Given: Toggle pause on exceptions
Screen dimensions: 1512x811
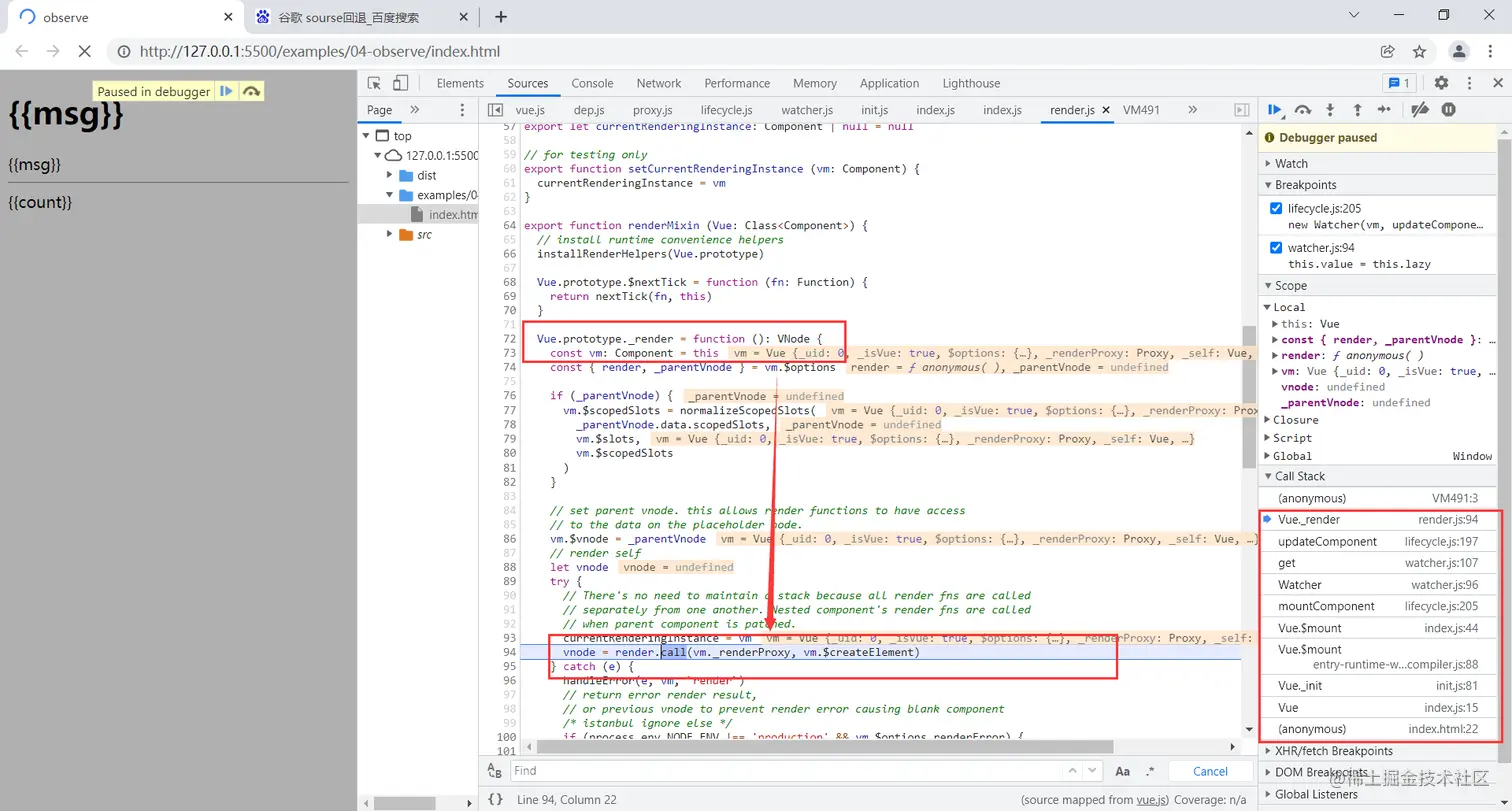Looking at the screenshot, I should point(1448,109).
